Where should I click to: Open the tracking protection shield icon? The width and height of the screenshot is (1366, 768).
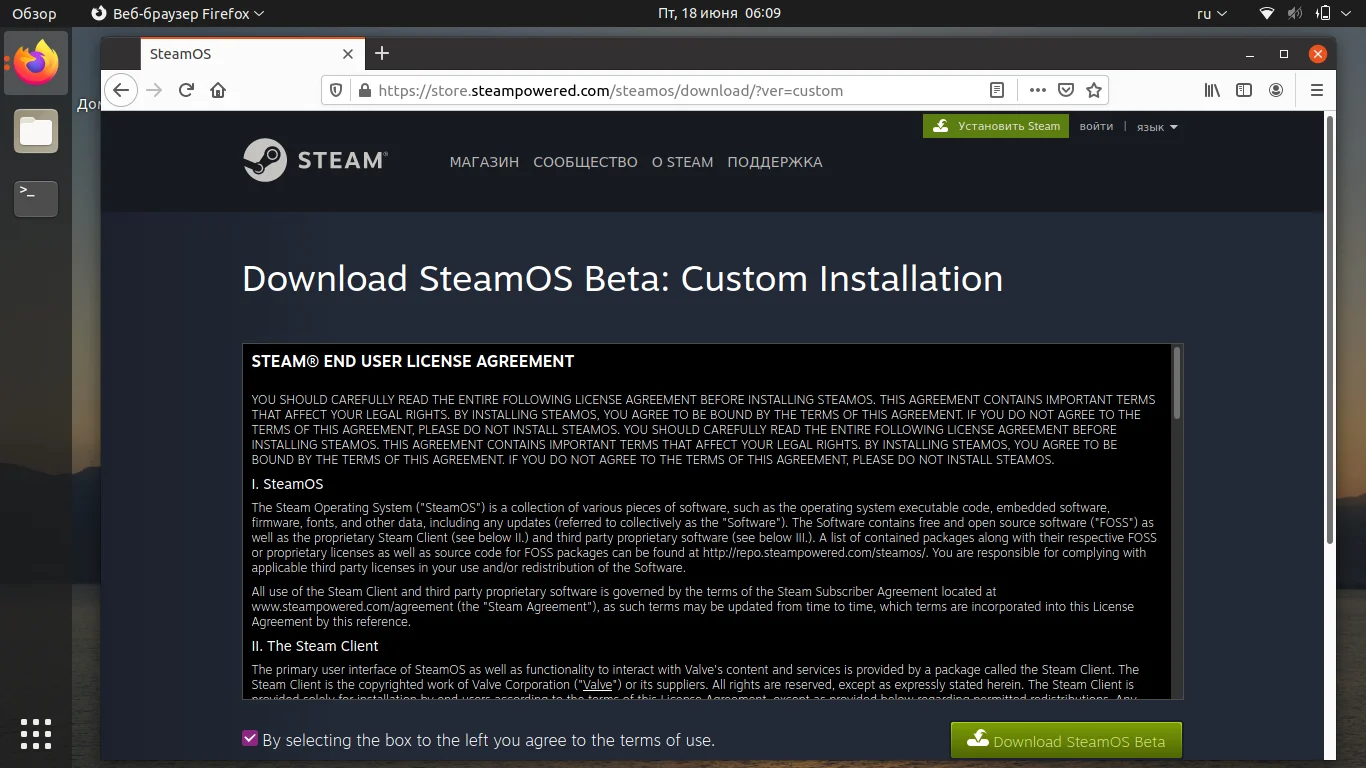(x=336, y=90)
